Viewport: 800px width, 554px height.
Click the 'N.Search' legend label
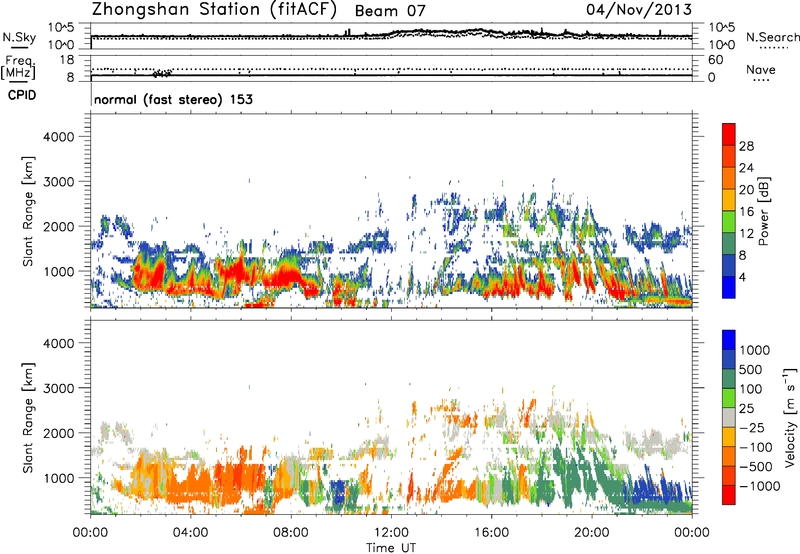point(772,37)
